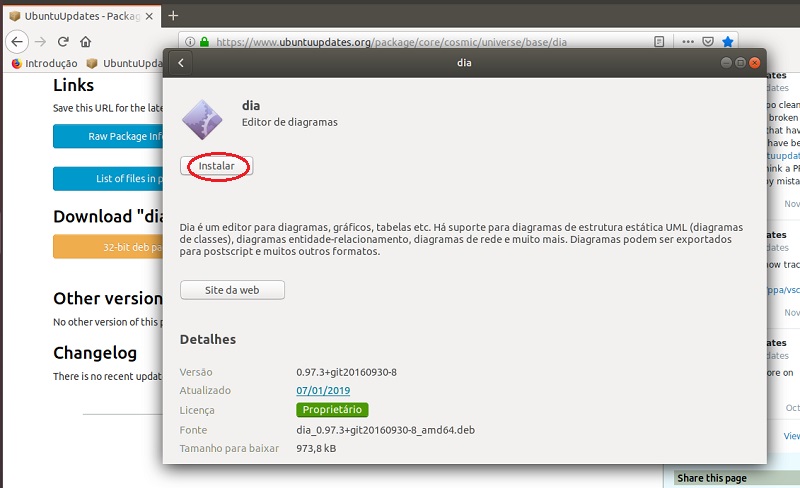The image size is (800, 488).
Task: Maximize the dia software window
Action: click(x=740, y=63)
